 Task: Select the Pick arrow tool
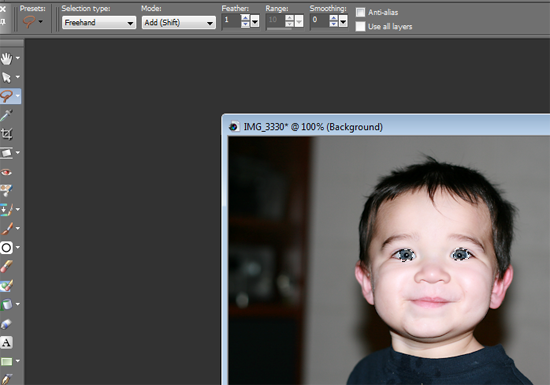[x=6, y=77]
